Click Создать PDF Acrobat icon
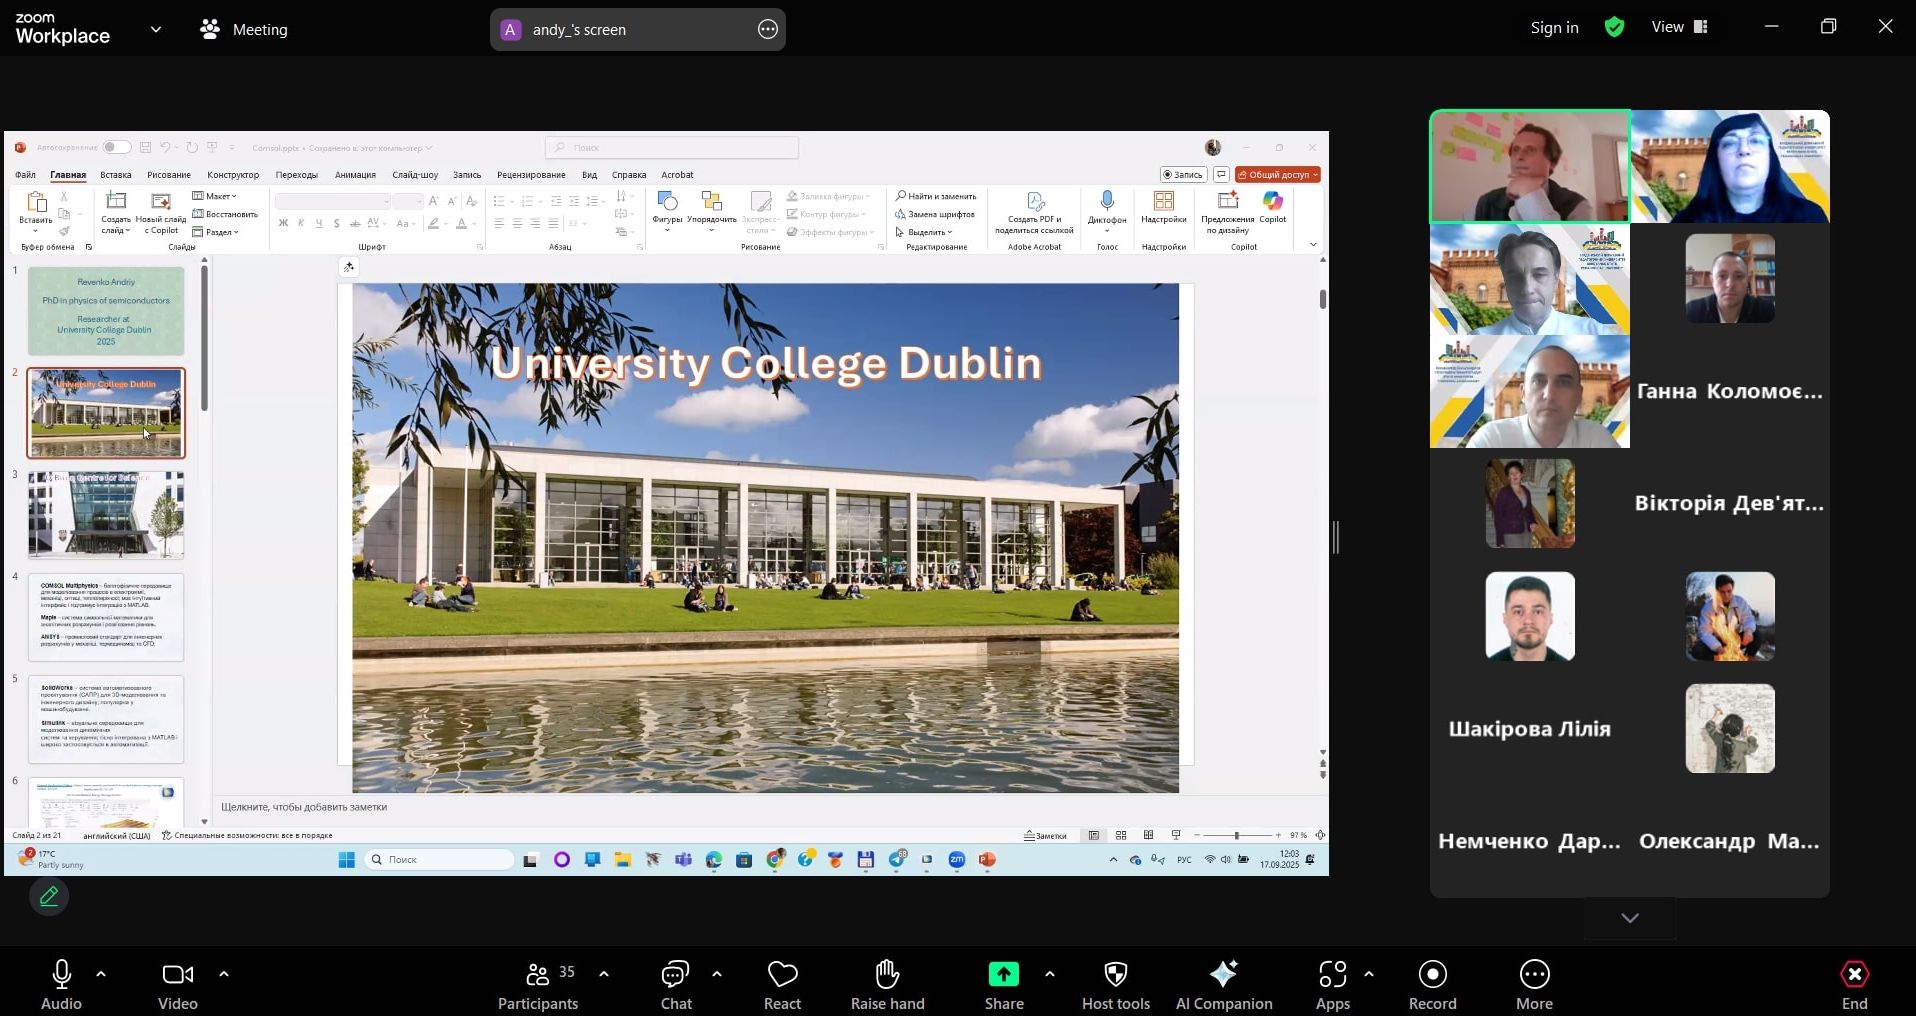The image size is (1916, 1016). click(x=1034, y=213)
